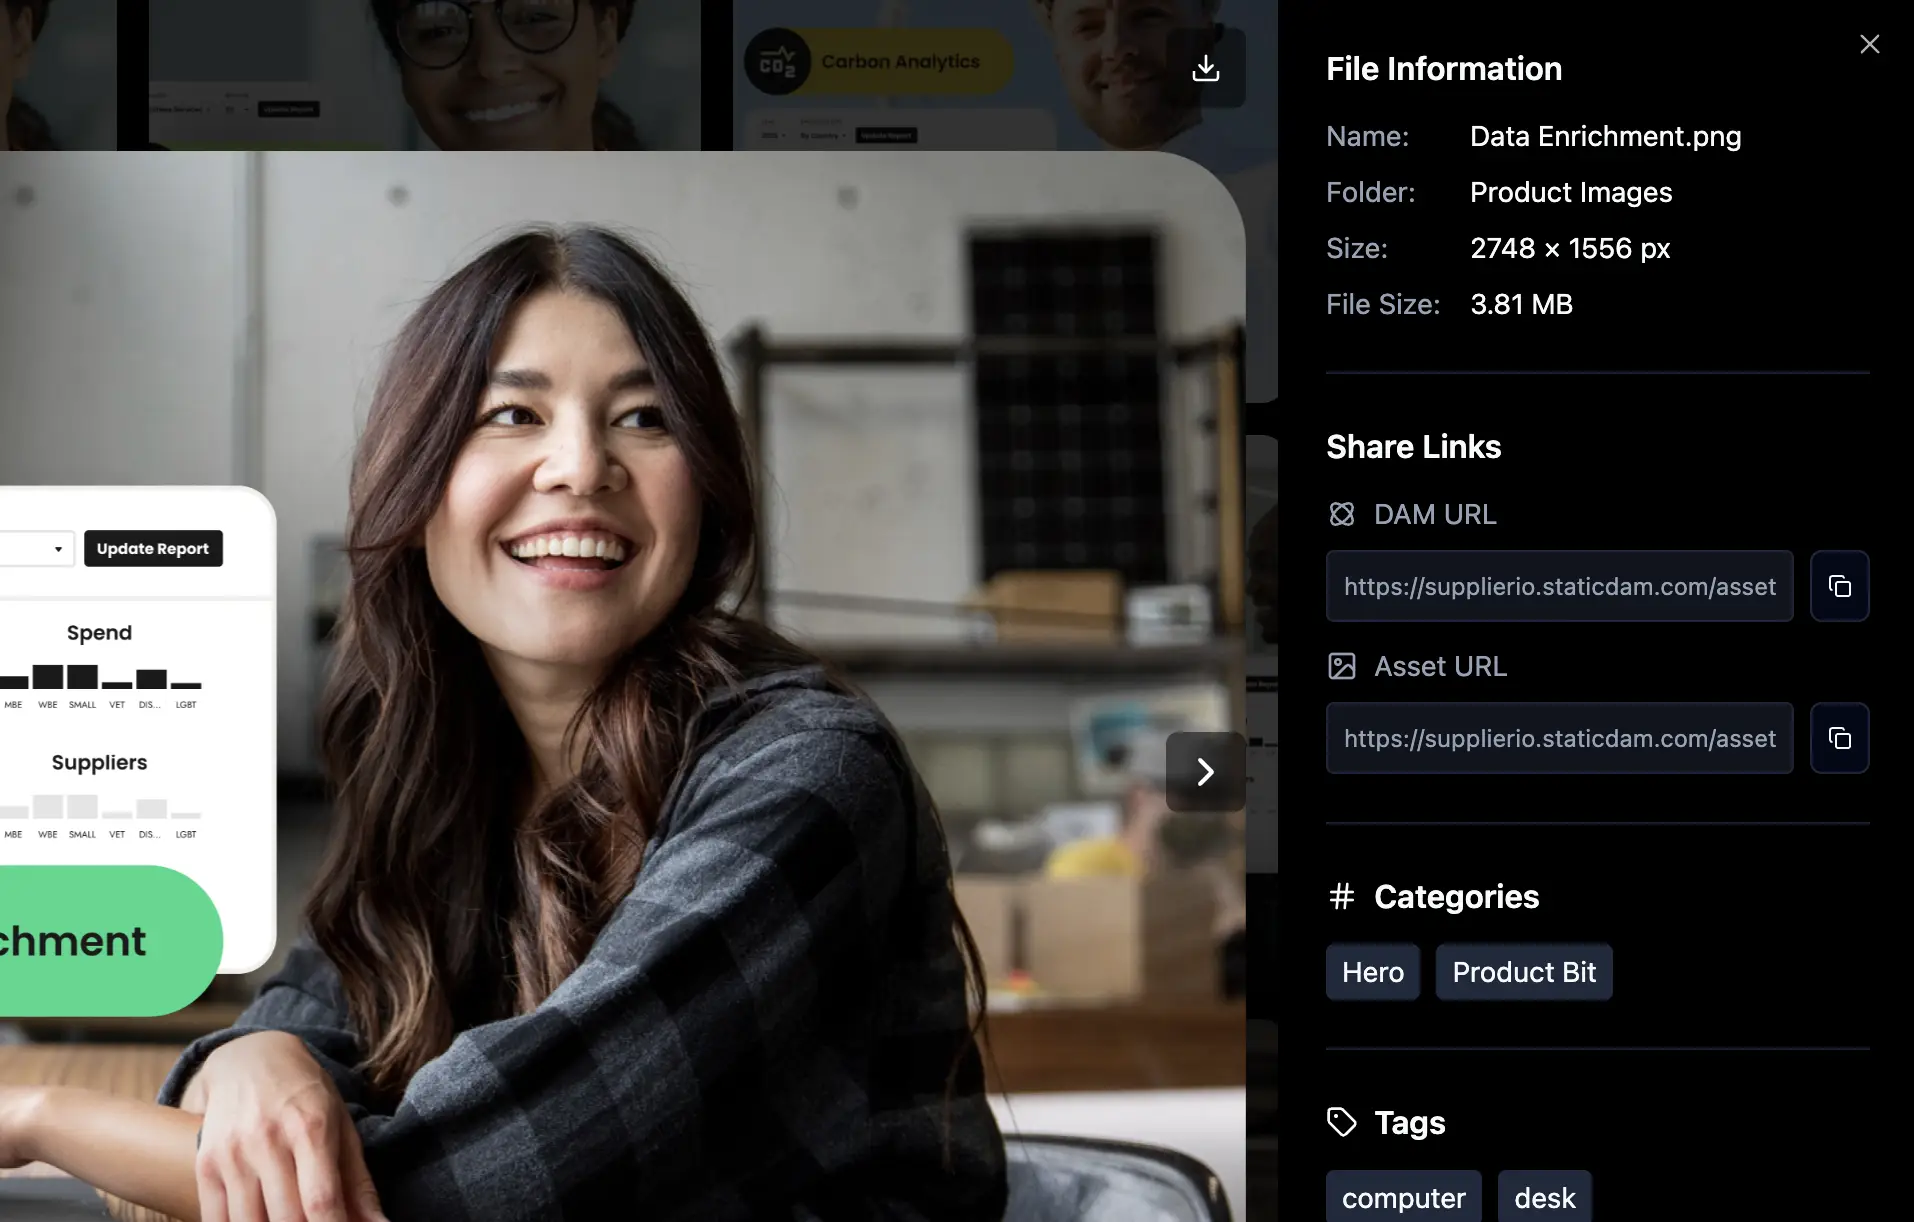Open the dropdown left of Update Report
This screenshot has width=1914, height=1222.
point(37,549)
